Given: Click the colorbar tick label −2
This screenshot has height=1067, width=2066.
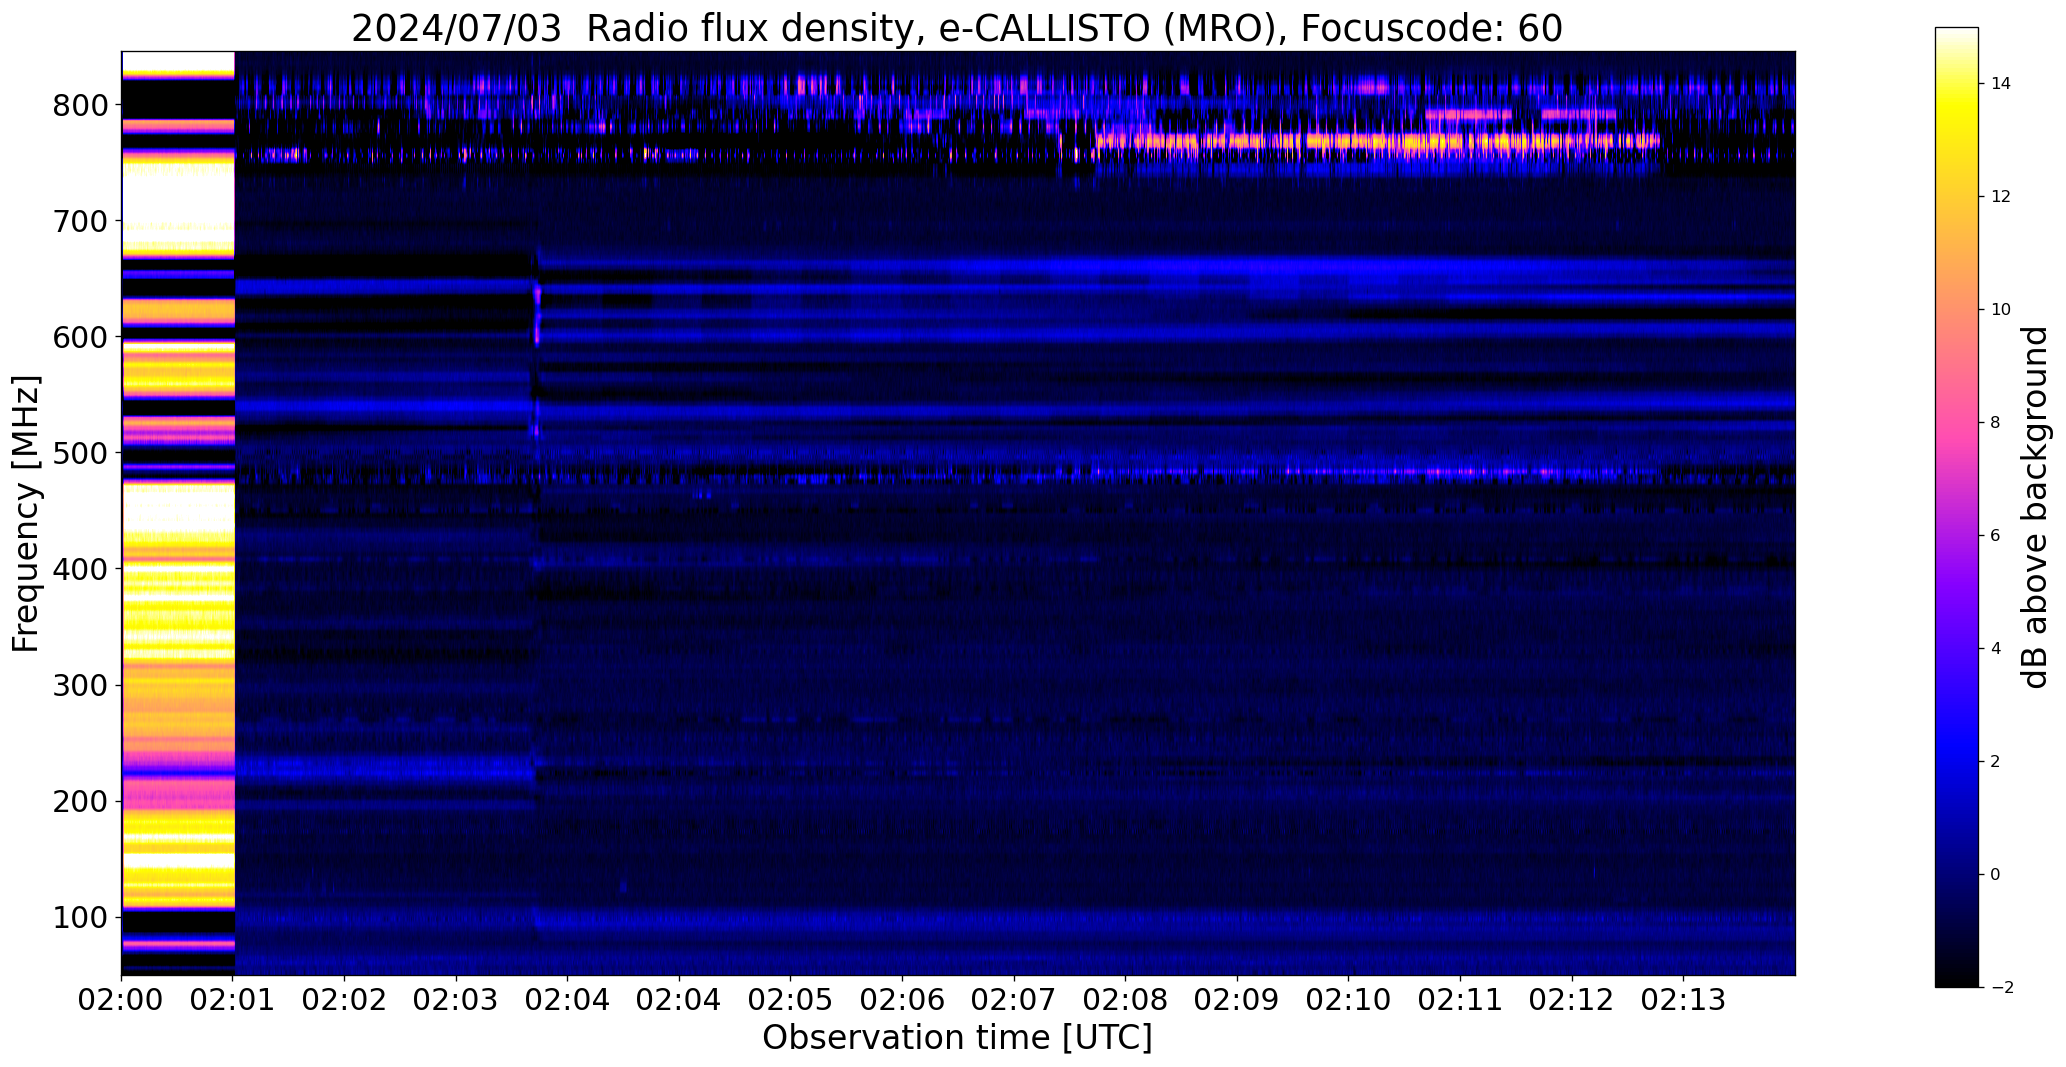Looking at the screenshot, I should (x=2001, y=988).
